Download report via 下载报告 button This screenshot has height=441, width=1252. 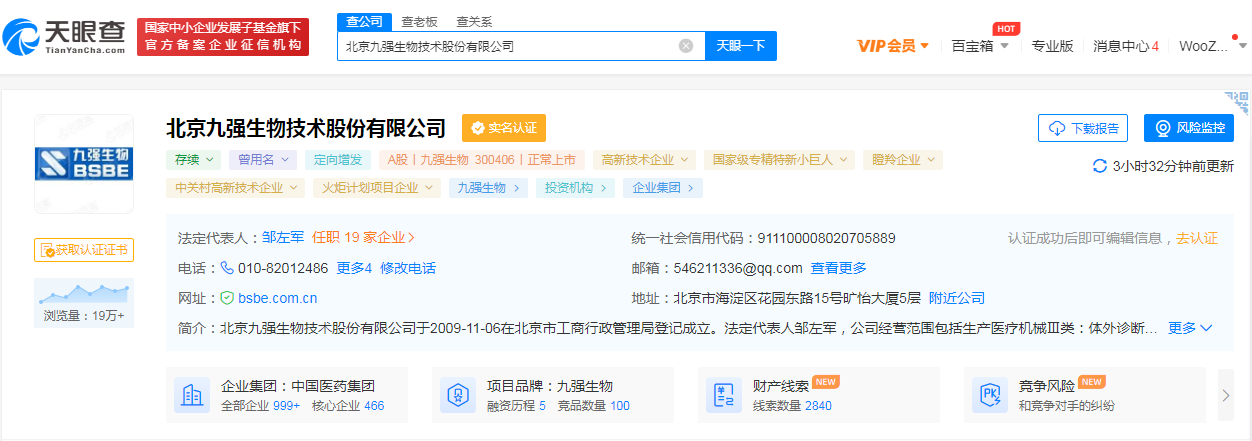(1083, 128)
